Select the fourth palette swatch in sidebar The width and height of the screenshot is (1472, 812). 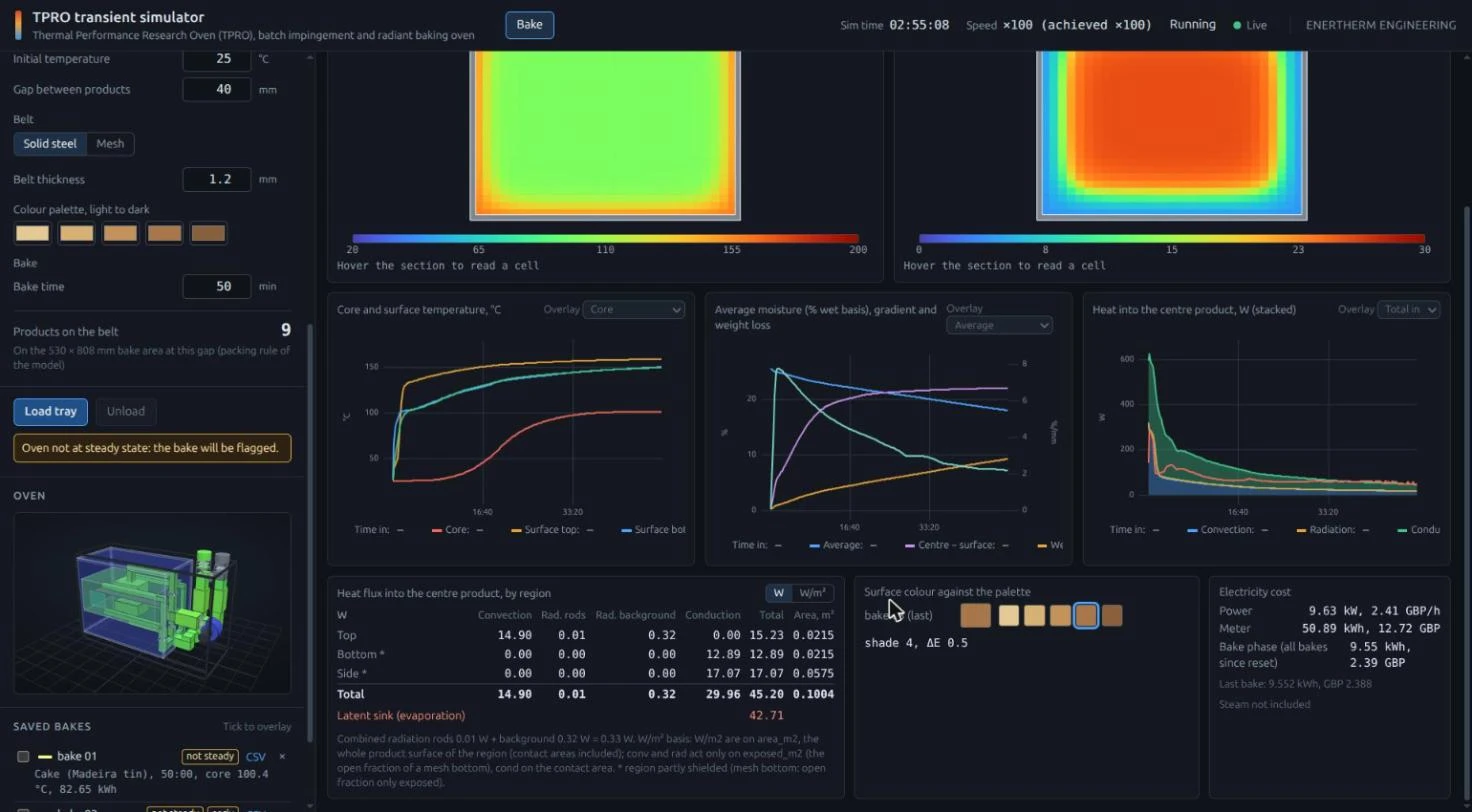164,233
